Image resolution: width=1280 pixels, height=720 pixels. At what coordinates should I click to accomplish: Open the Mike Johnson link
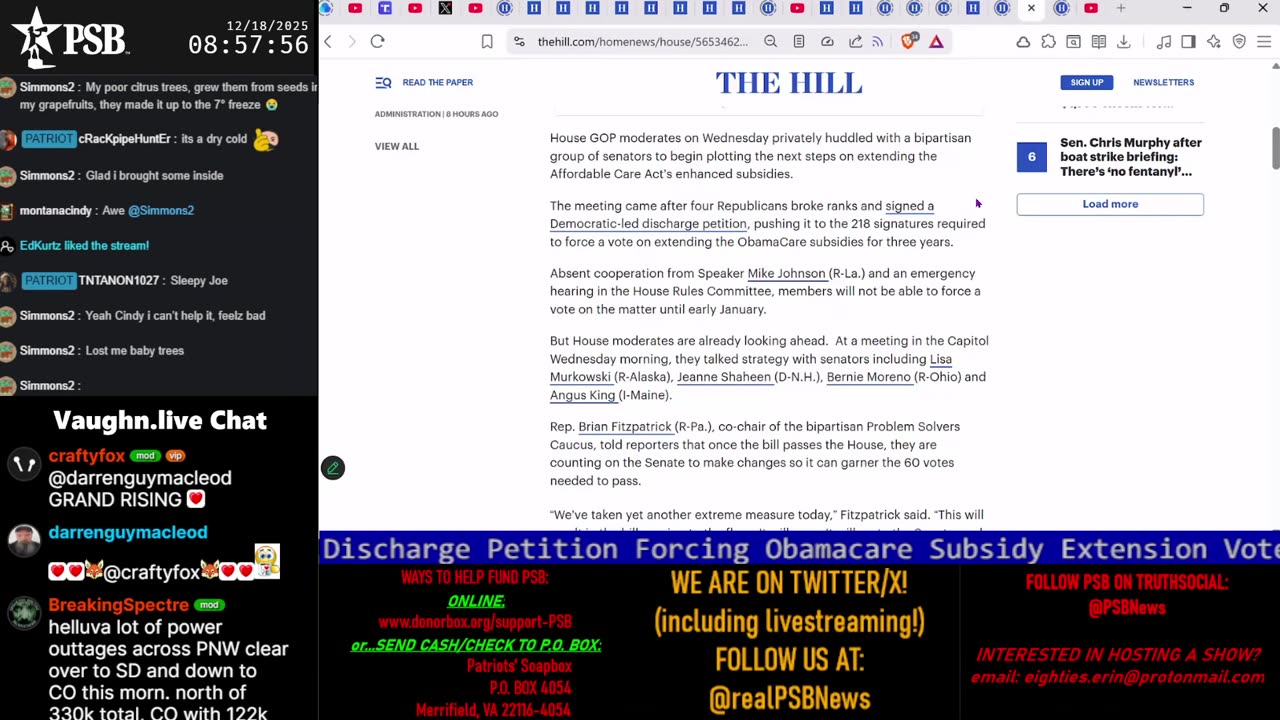[786, 273]
